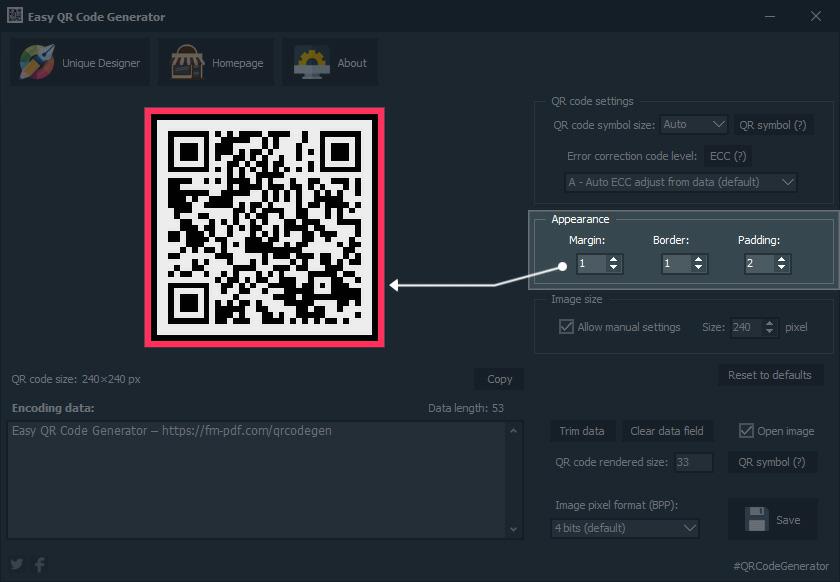Open the Image pixel format dropdown
Image resolution: width=840 pixels, height=582 pixels.
pos(625,528)
